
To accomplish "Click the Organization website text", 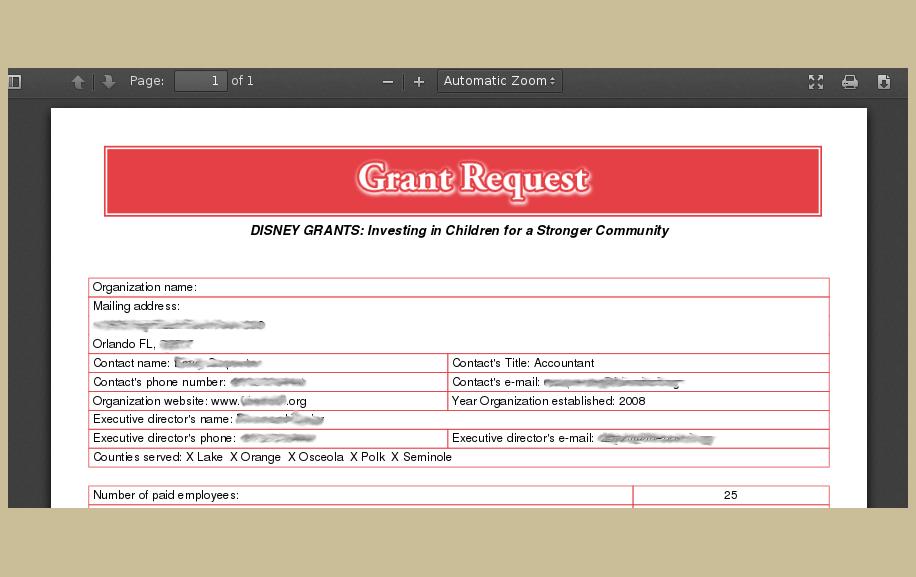I will coord(199,401).
